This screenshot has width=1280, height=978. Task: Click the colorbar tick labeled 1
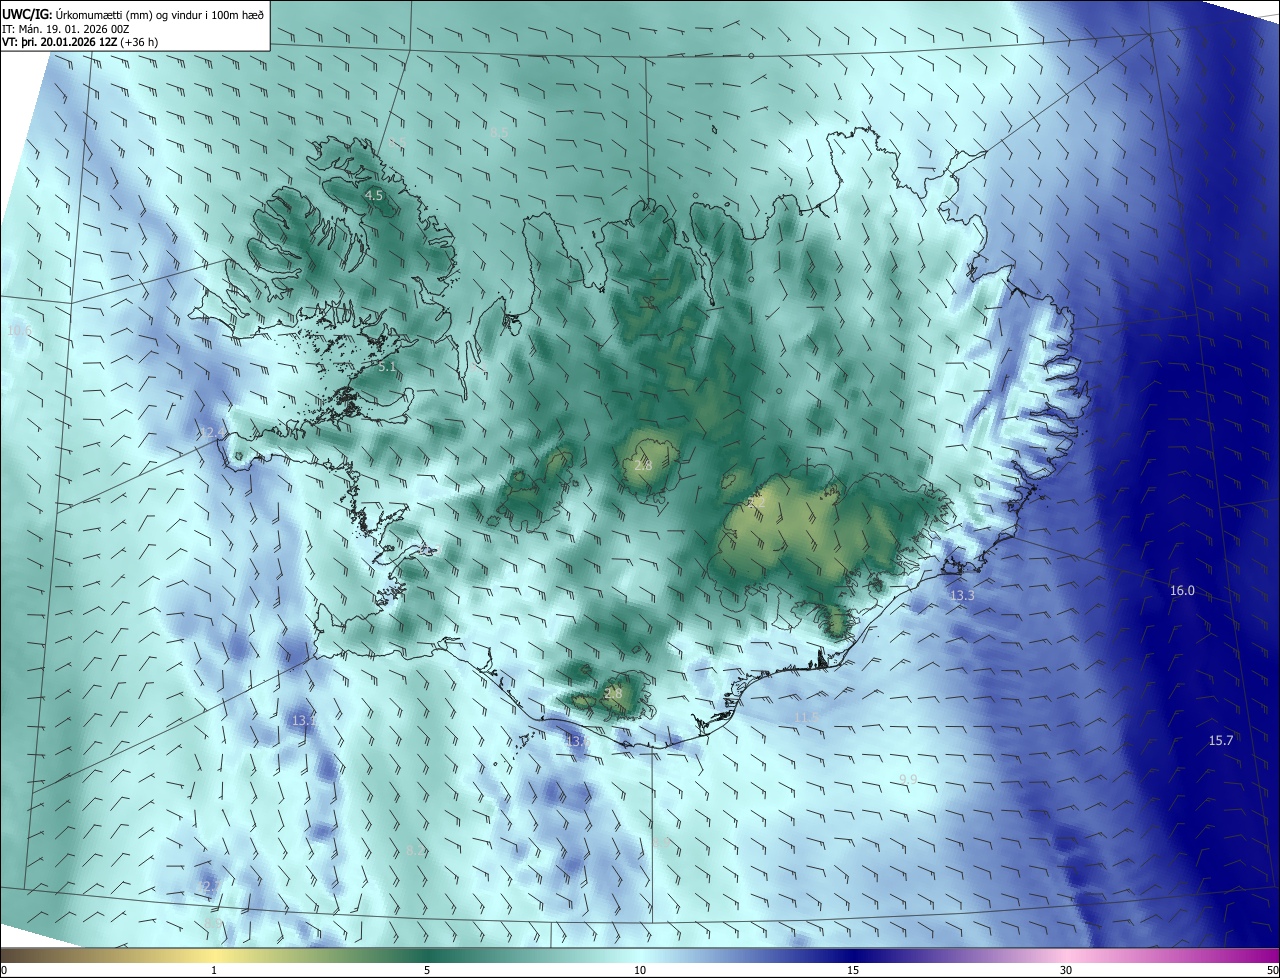pos(214,970)
